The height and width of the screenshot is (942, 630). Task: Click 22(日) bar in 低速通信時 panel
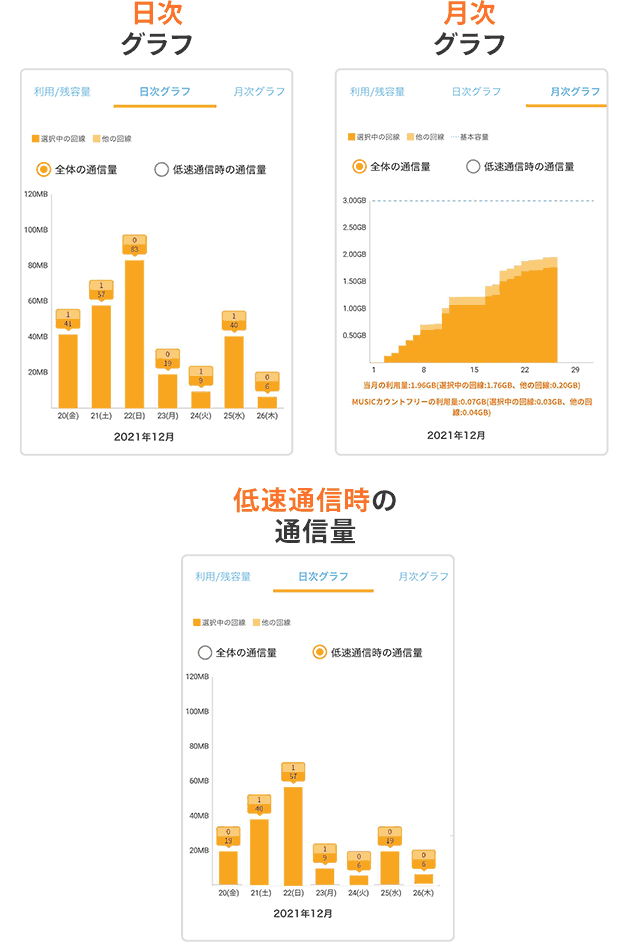coord(293,836)
